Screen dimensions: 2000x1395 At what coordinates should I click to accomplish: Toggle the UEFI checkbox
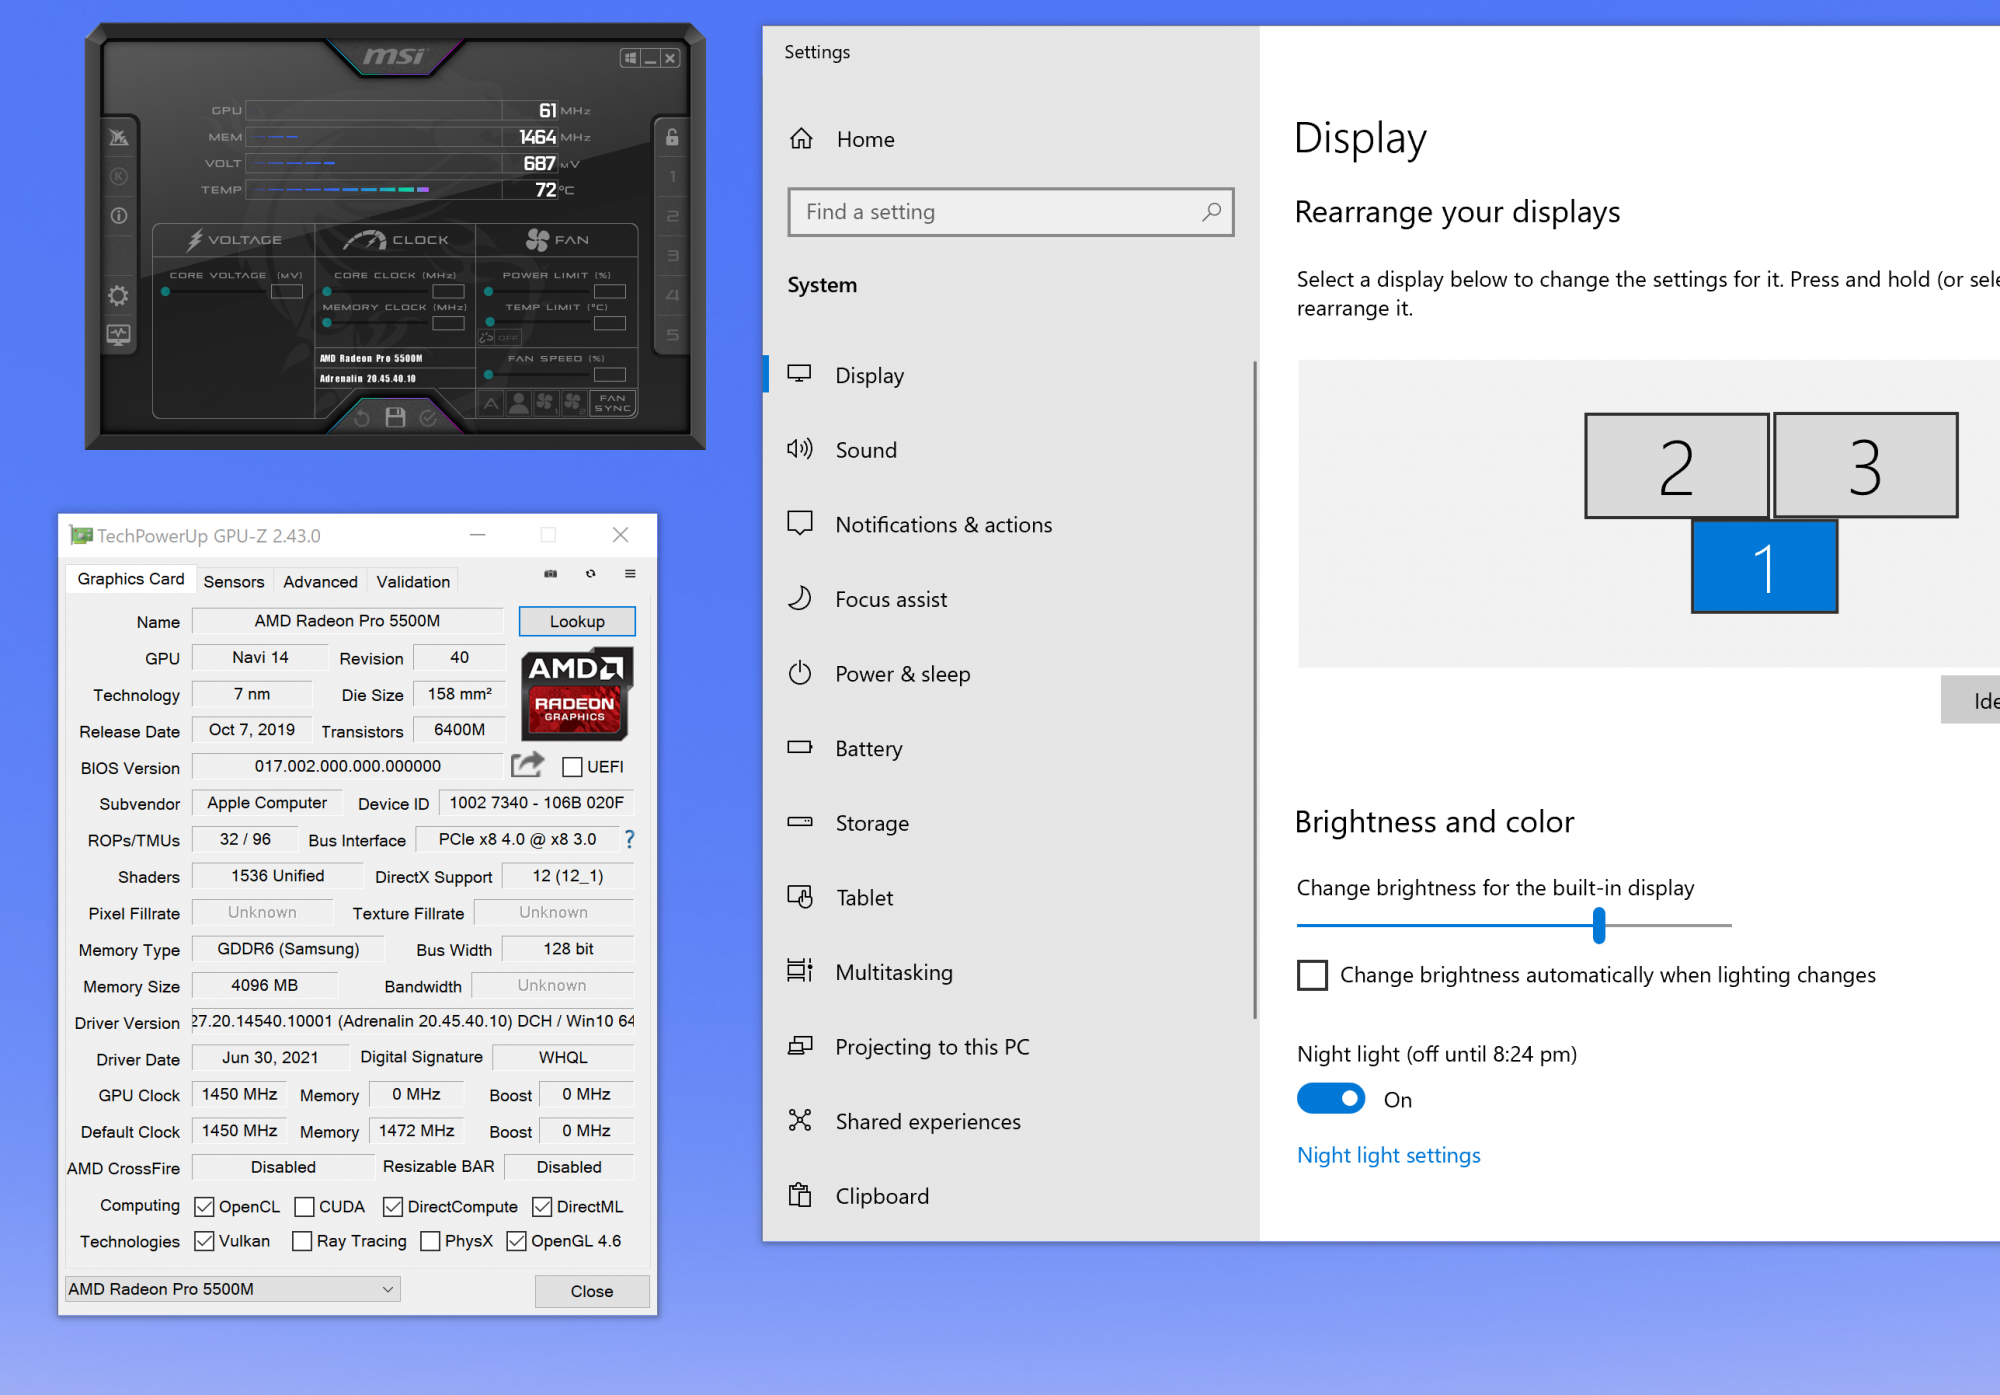point(572,767)
